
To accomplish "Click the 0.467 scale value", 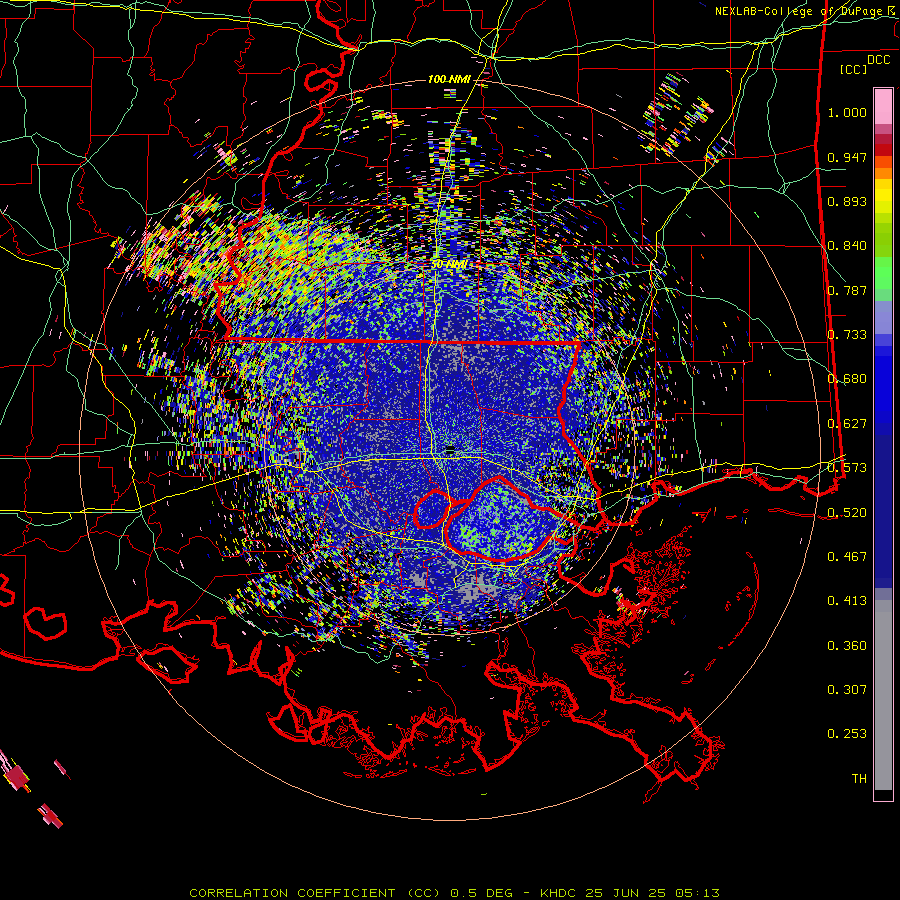I will click(x=847, y=557).
